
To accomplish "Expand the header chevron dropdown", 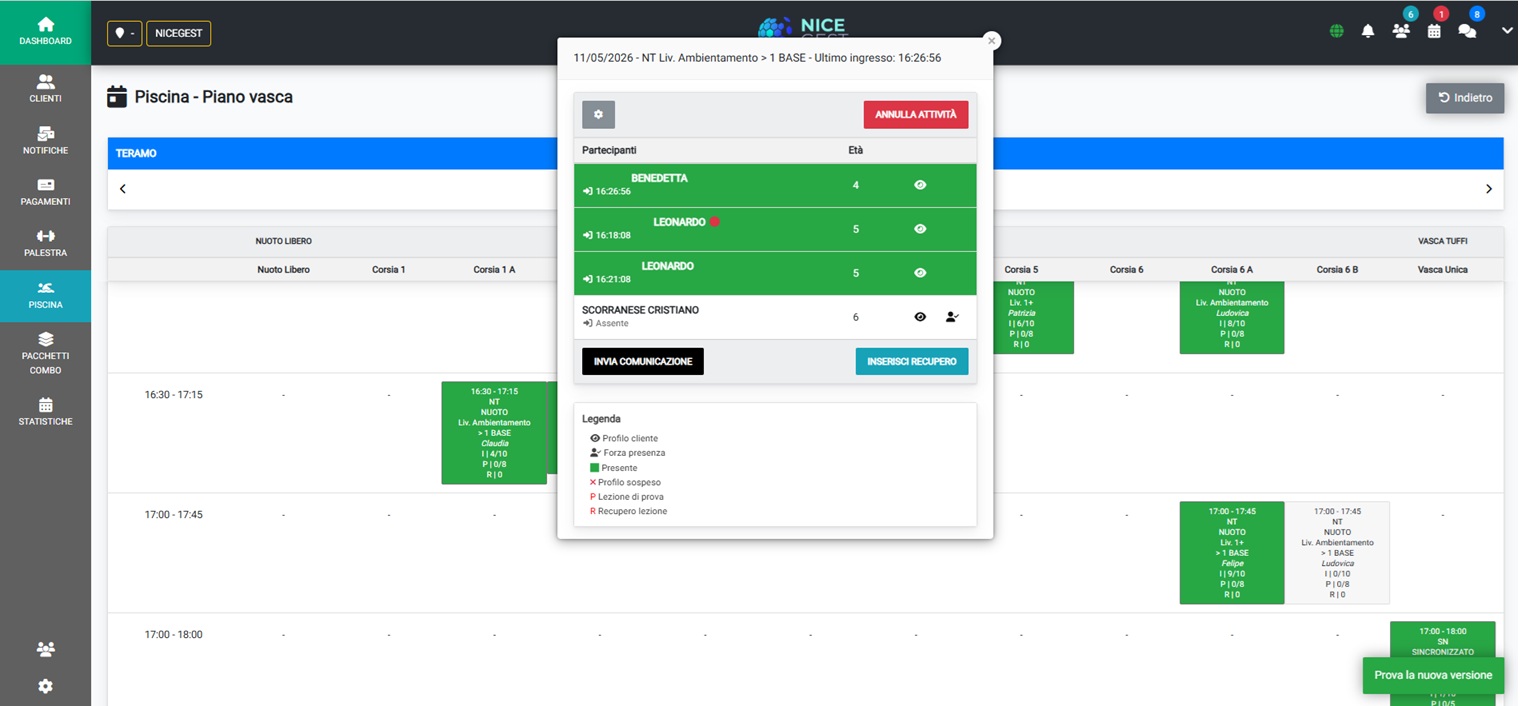I will (1507, 31).
